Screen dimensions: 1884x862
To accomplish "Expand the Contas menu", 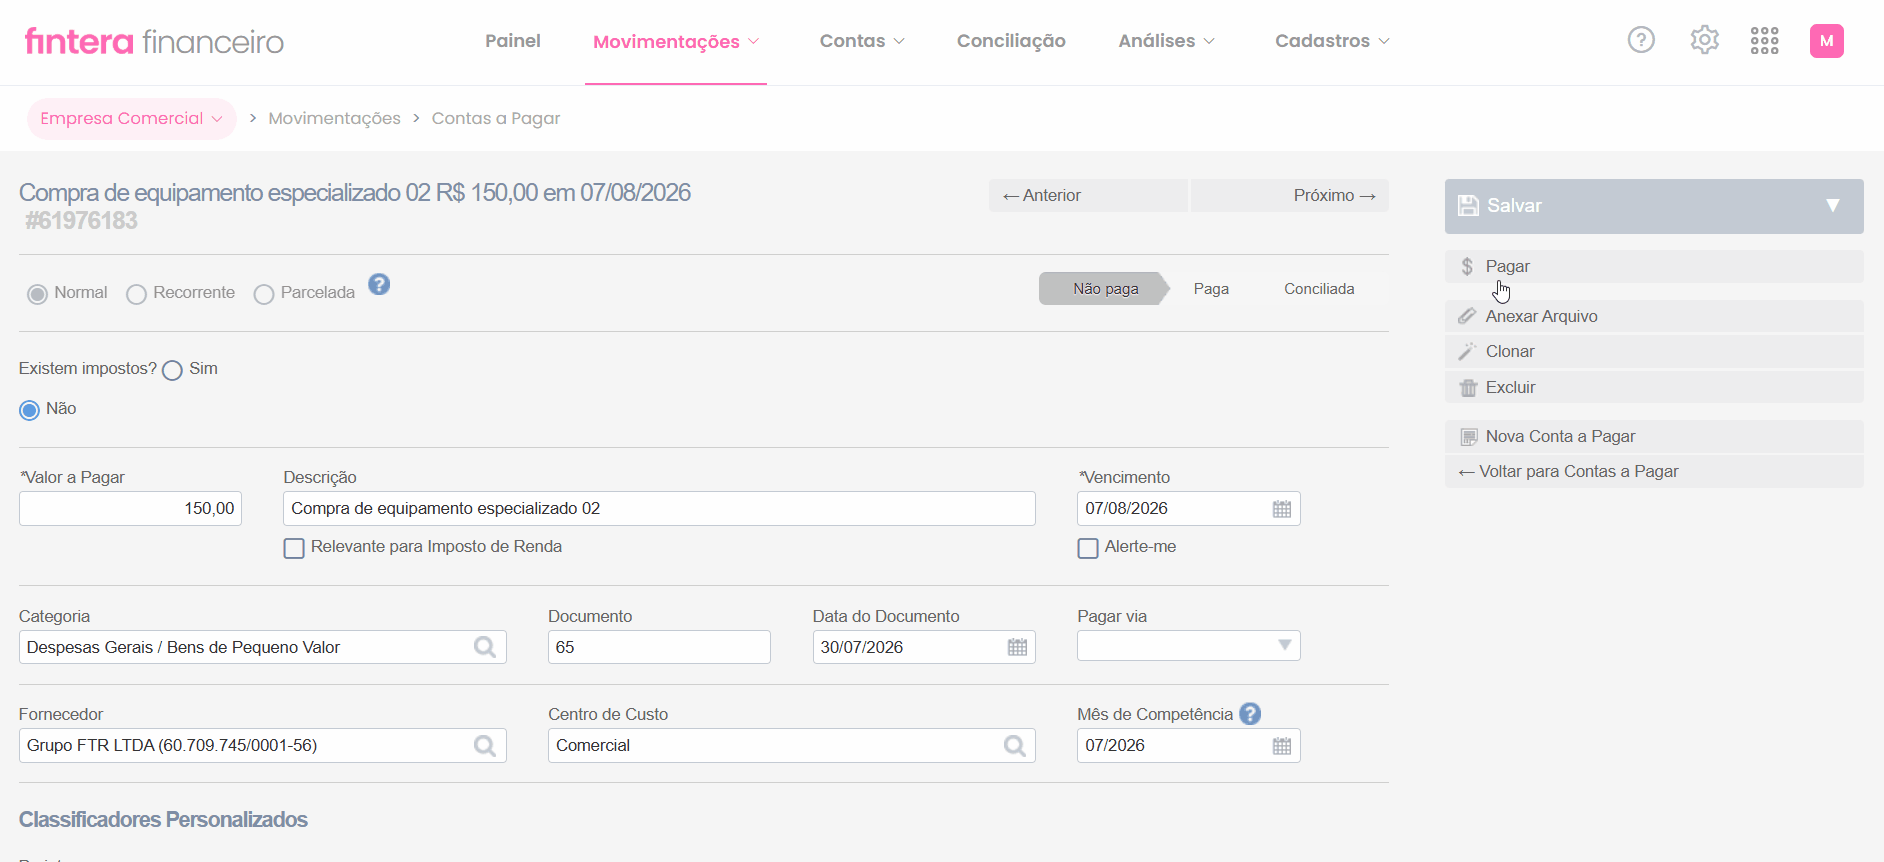I will 862,41.
